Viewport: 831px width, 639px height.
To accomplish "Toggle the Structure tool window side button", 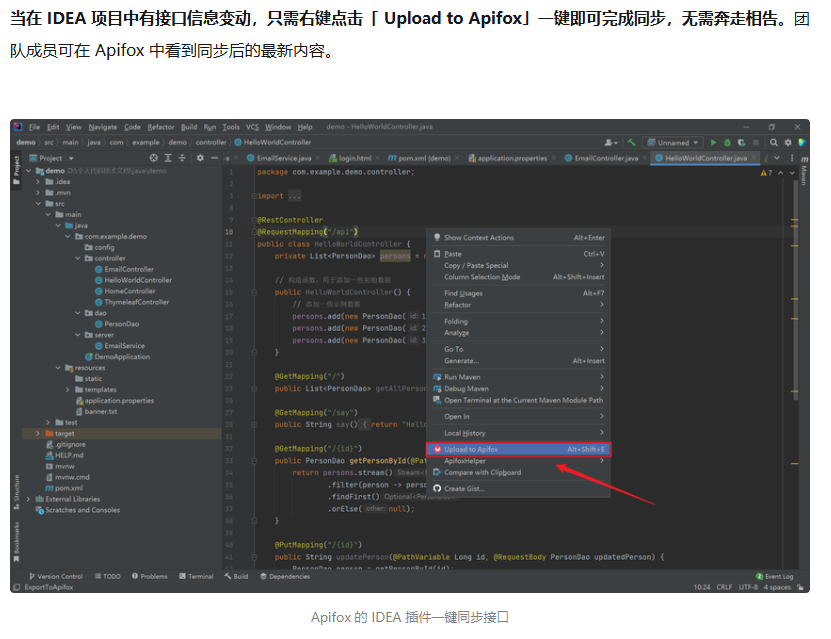I will tap(16, 492).
